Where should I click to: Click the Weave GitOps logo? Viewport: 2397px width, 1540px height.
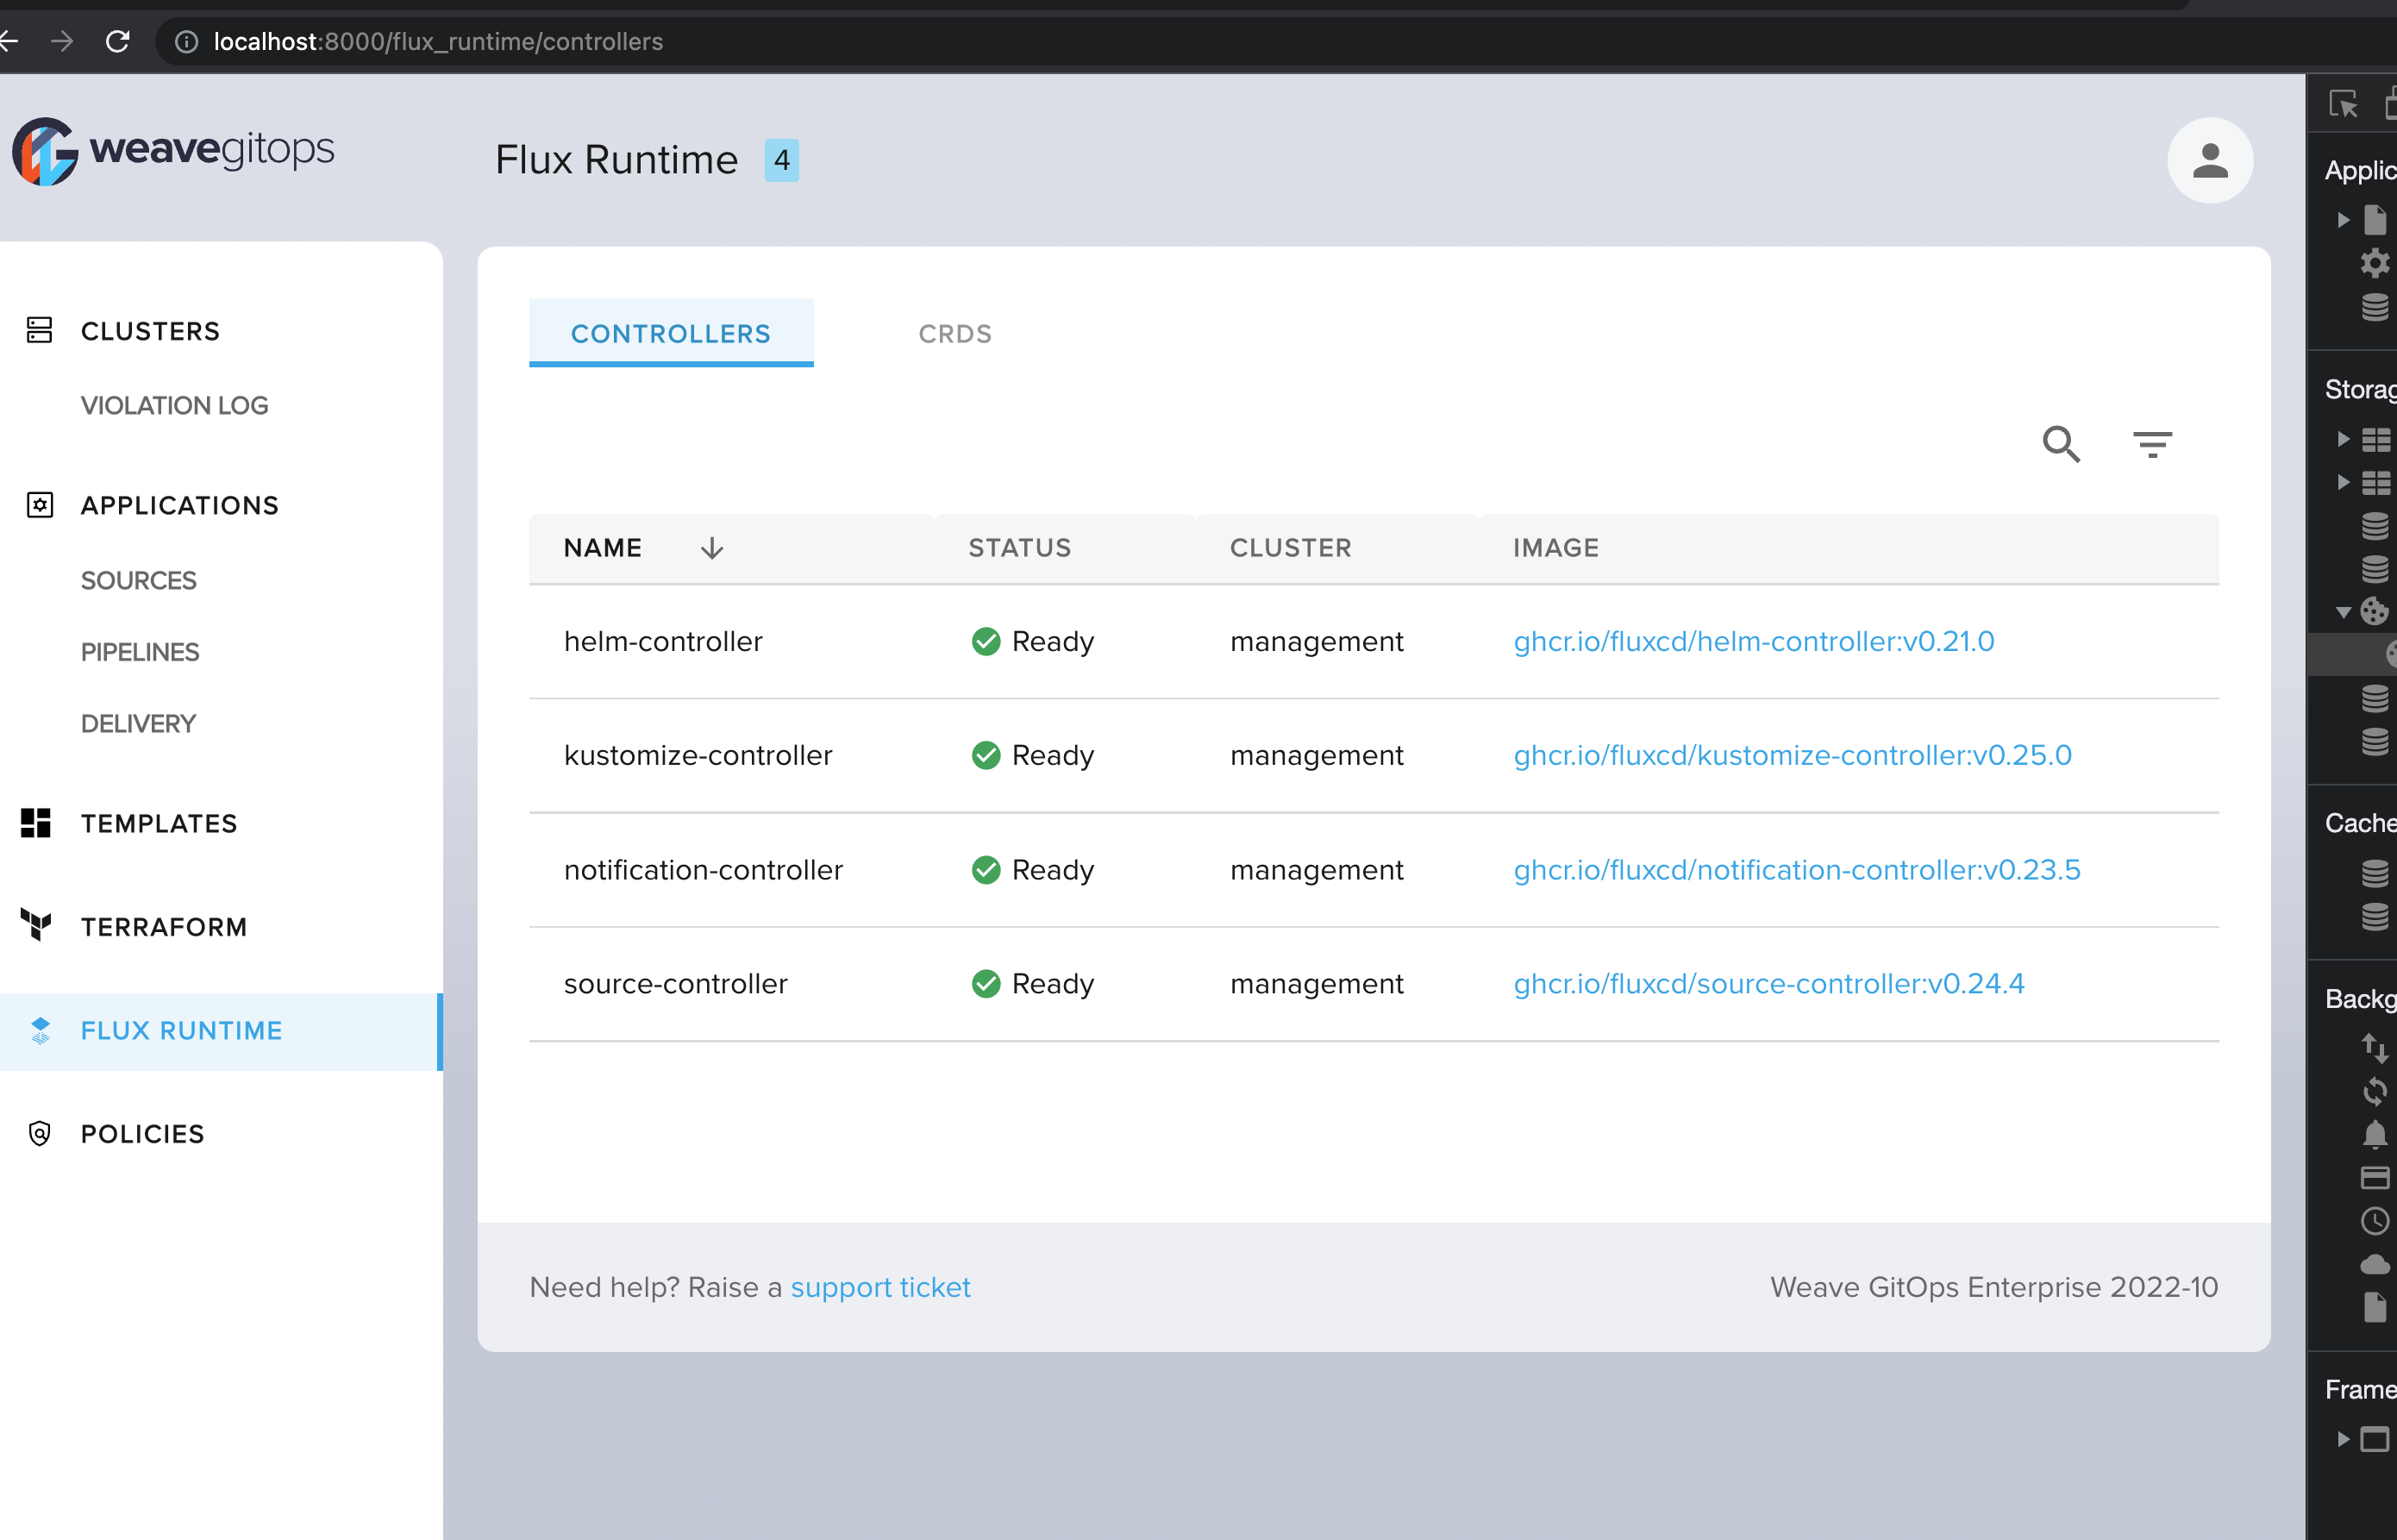[173, 150]
